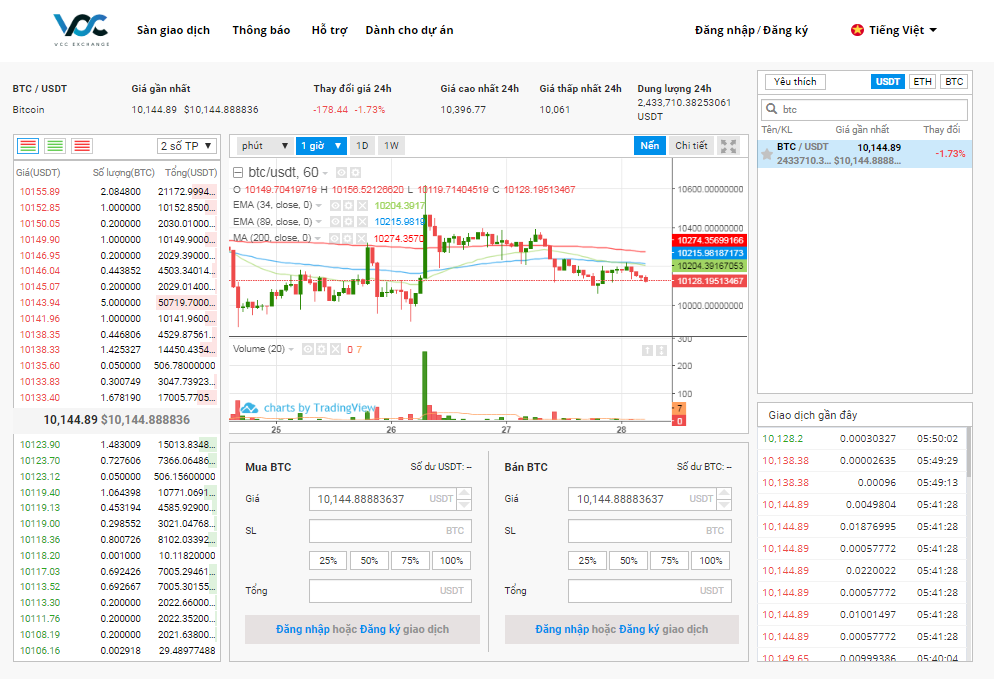Viewport: 994px width, 679px height.
Task: Open Dành cho dự án menu
Action: (410, 30)
